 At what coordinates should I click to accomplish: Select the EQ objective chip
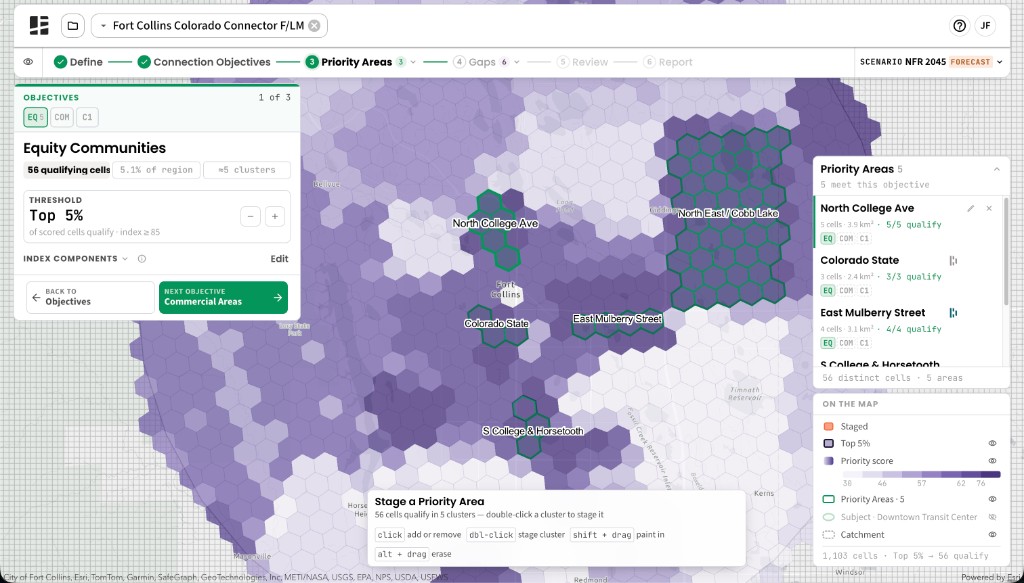[35, 118]
